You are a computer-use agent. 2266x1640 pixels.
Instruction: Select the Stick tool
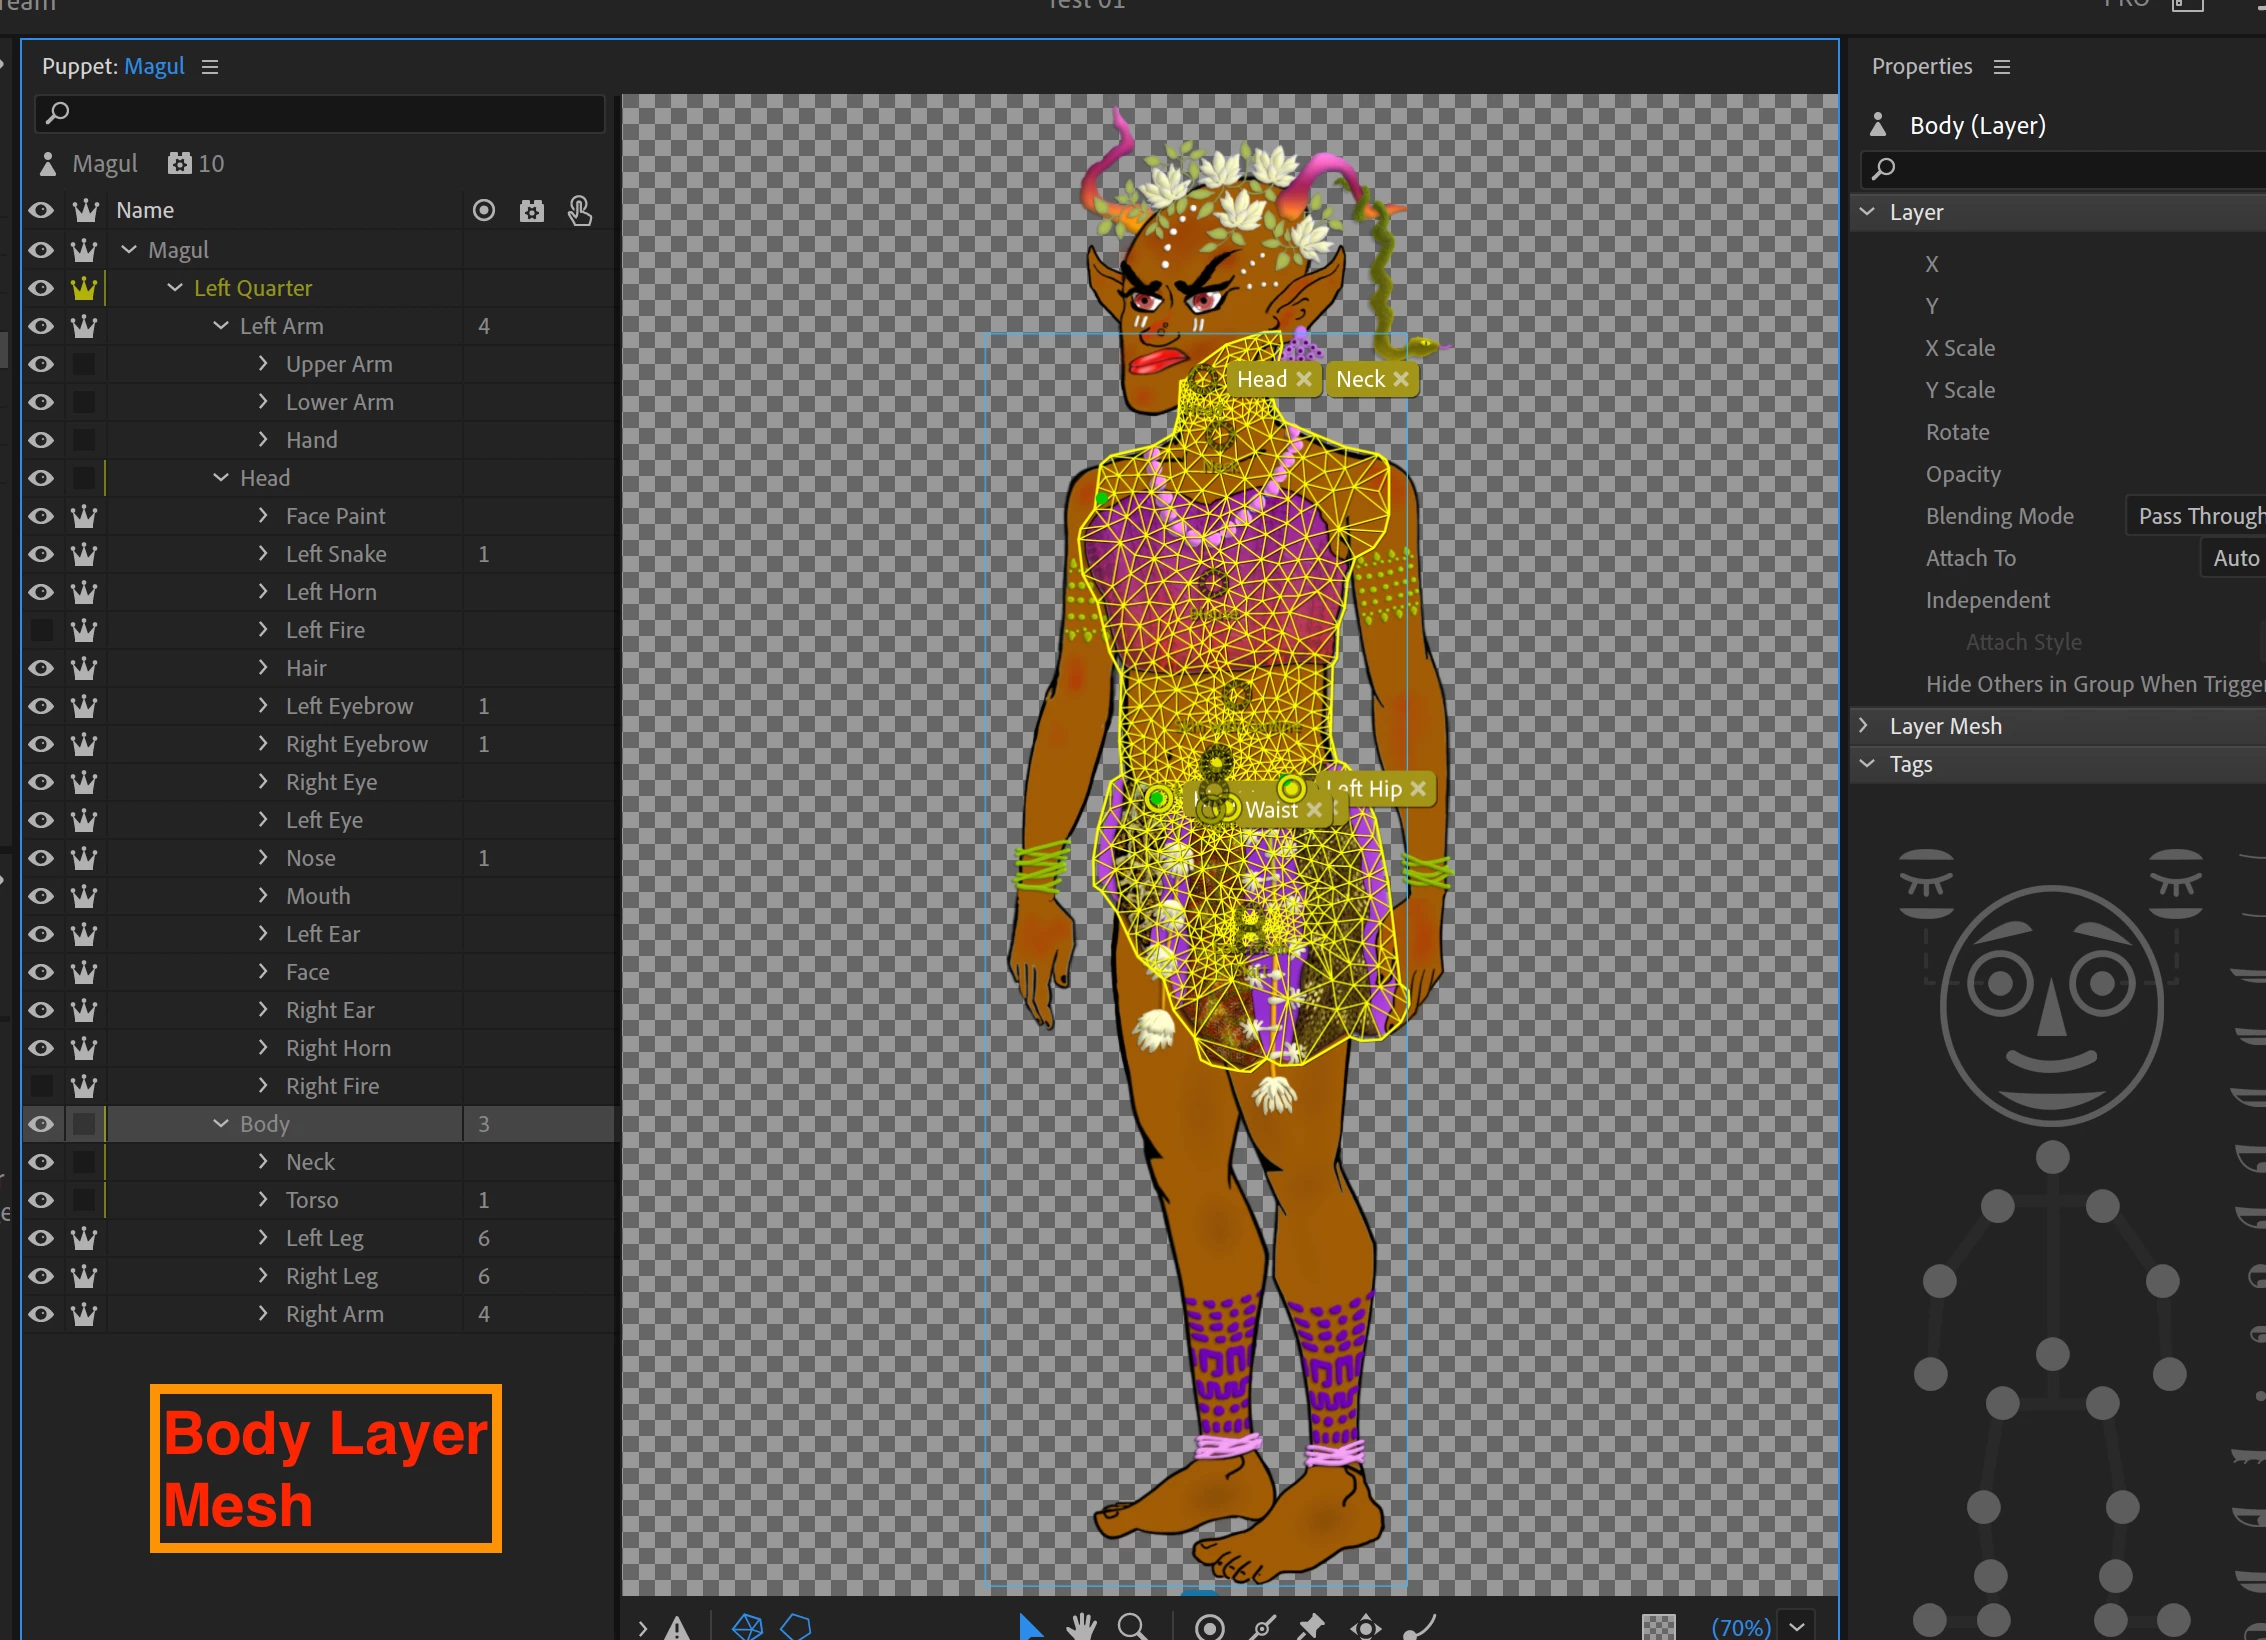pos(1263,1627)
